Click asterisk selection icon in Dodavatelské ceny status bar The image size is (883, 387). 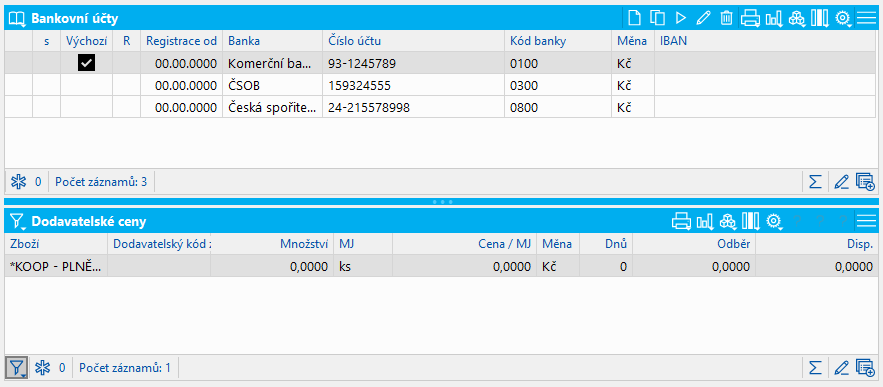coord(43,368)
